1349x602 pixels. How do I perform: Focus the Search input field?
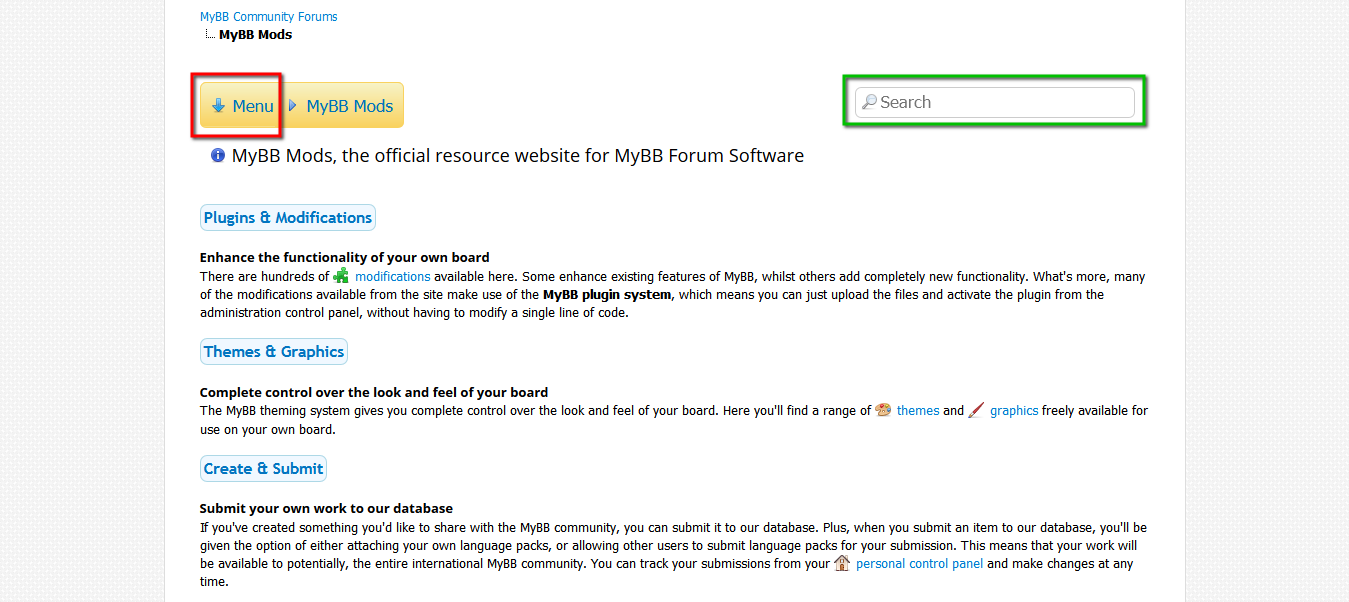pyautogui.click(x=995, y=102)
